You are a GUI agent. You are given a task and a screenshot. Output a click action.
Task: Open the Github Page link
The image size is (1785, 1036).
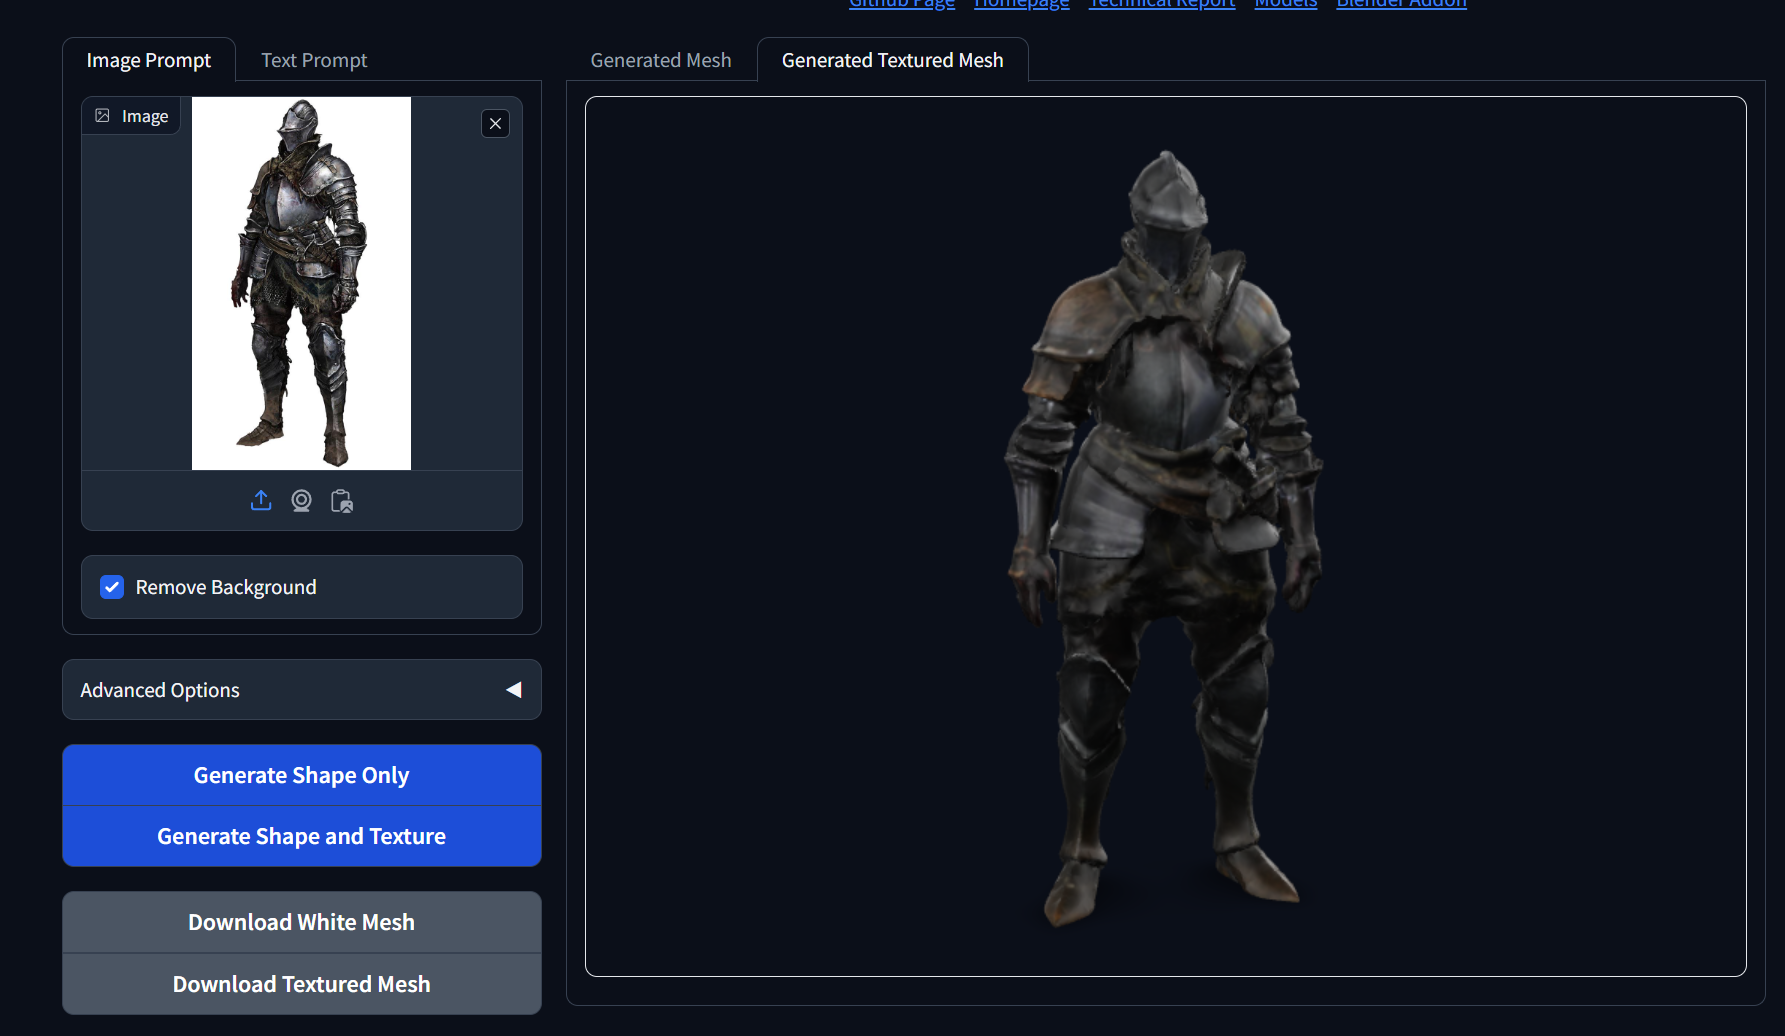pyautogui.click(x=902, y=4)
